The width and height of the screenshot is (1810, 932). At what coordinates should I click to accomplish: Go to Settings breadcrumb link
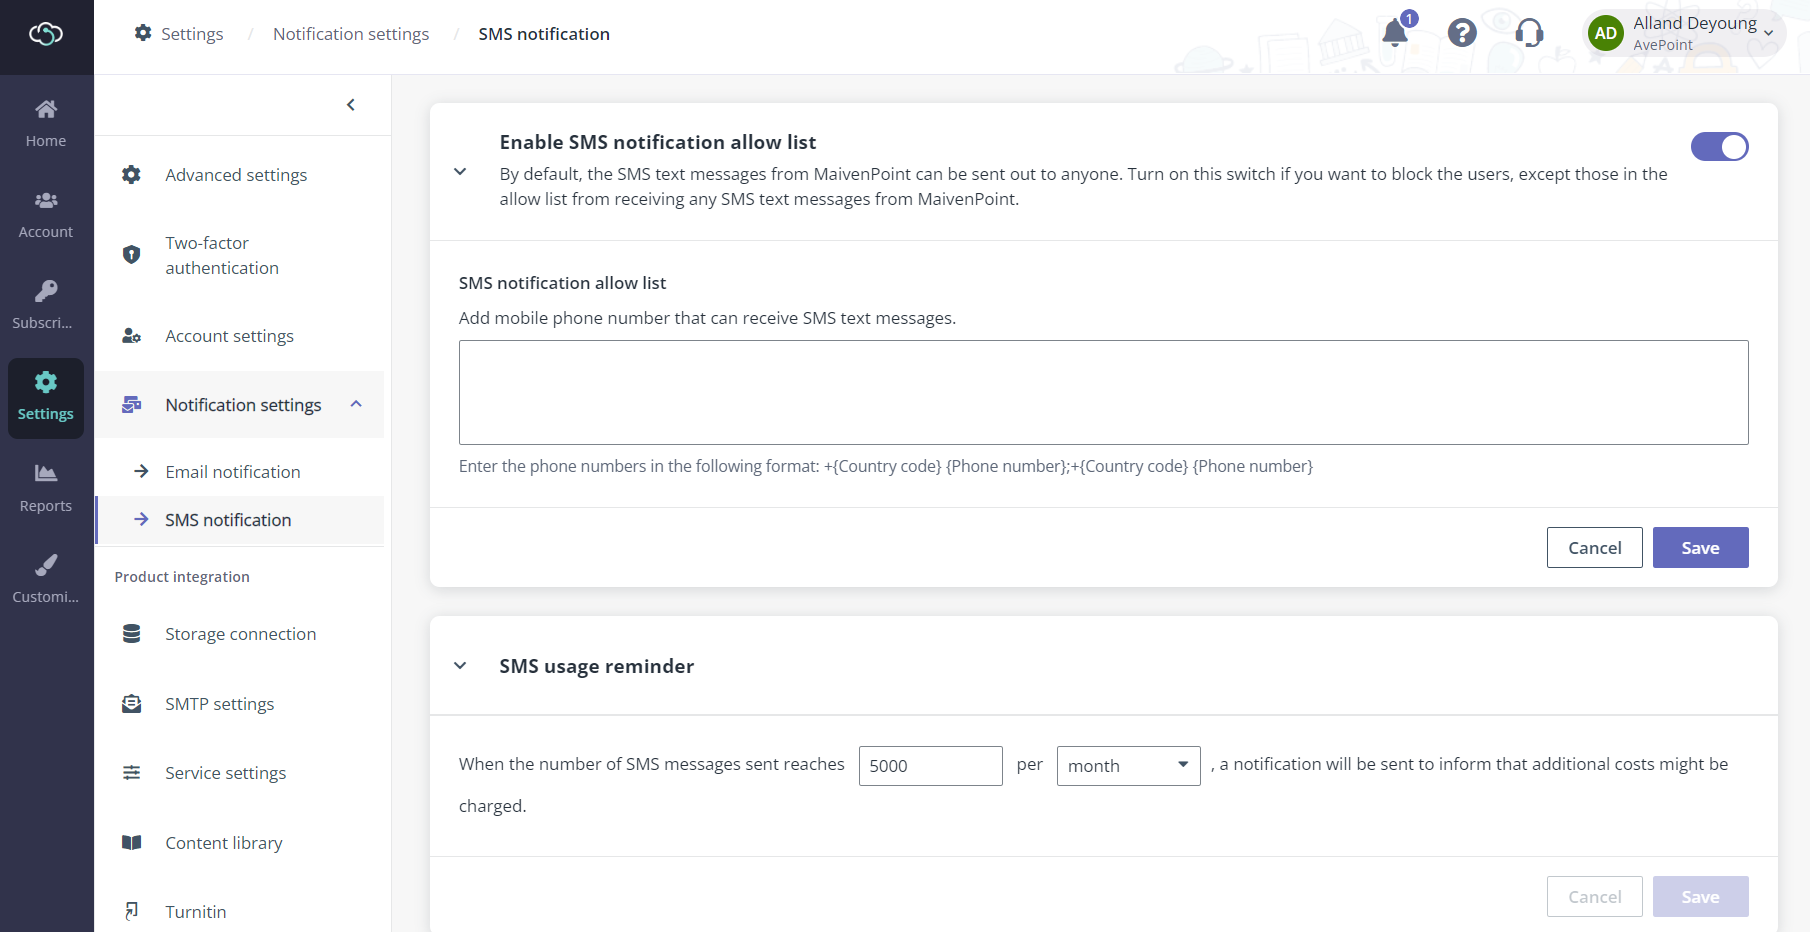pyautogui.click(x=192, y=34)
